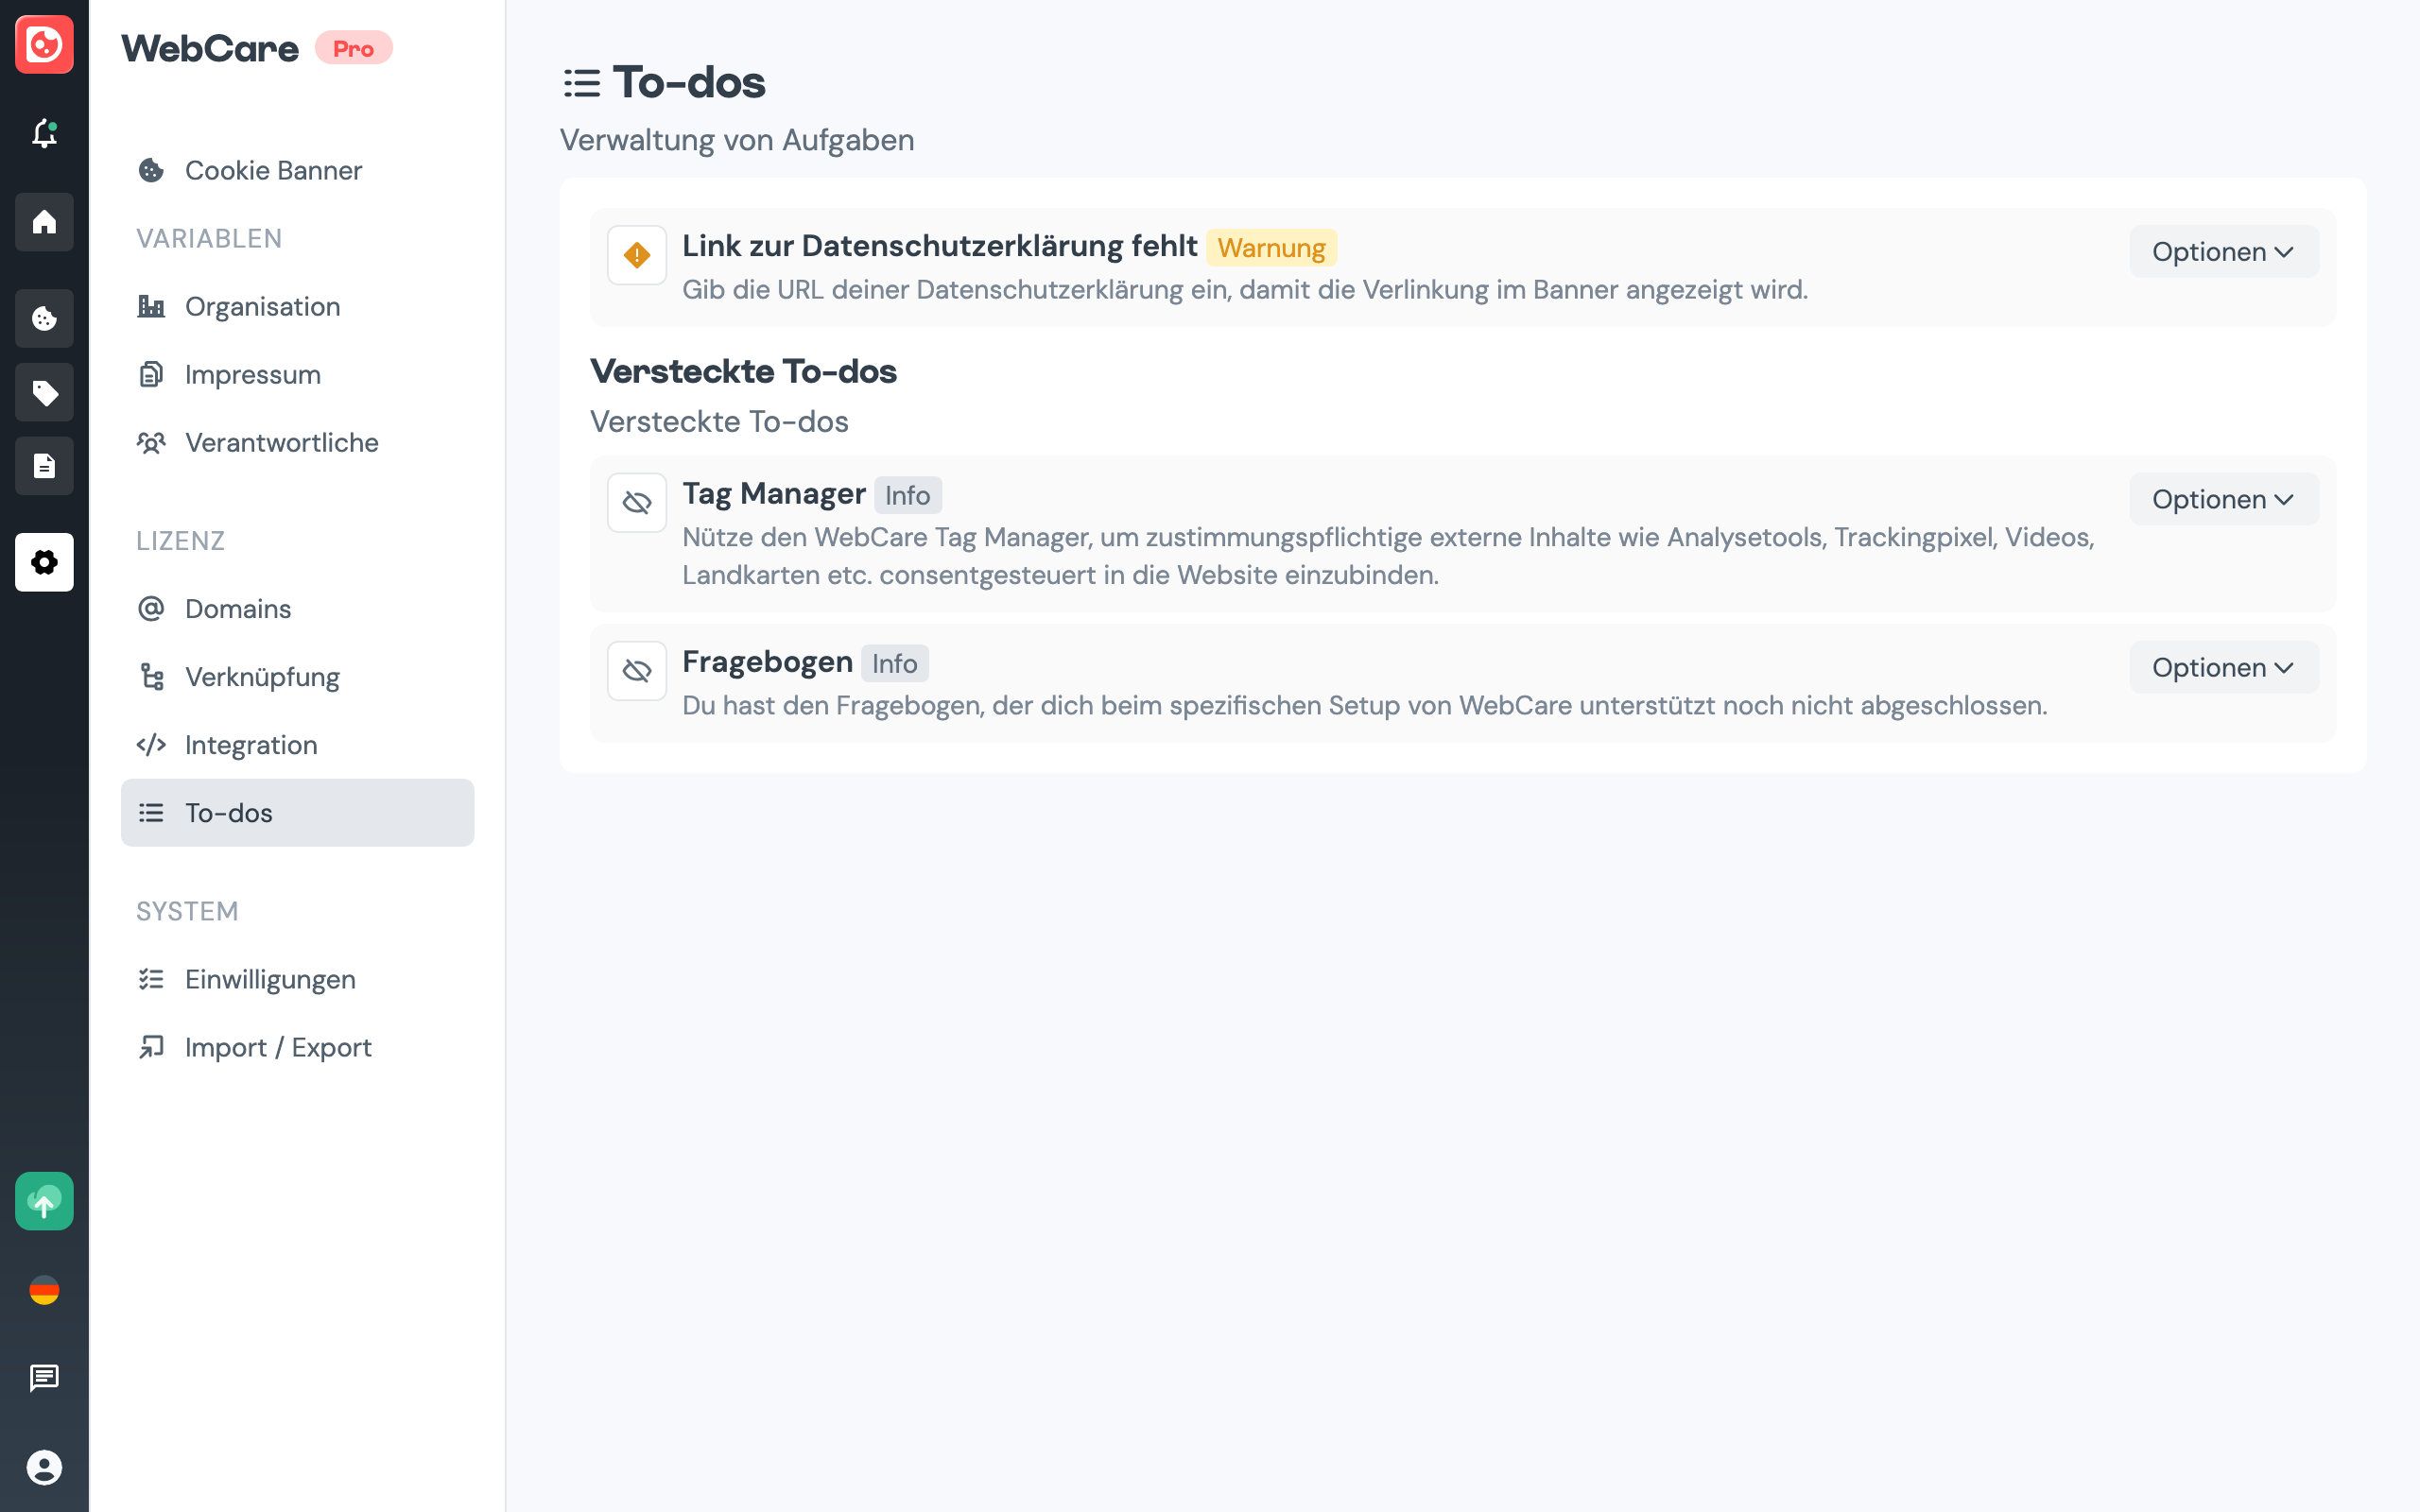Toggle visibility of the Tag Manager to-do
The height and width of the screenshot is (1512, 2420).
(x=636, y=501)
